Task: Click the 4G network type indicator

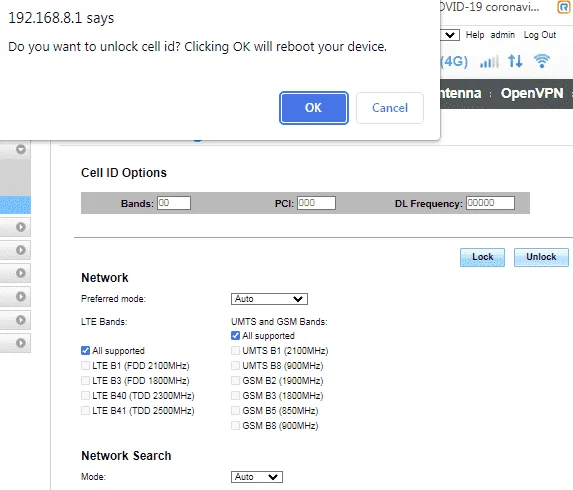Action: (x=454, y=61)
